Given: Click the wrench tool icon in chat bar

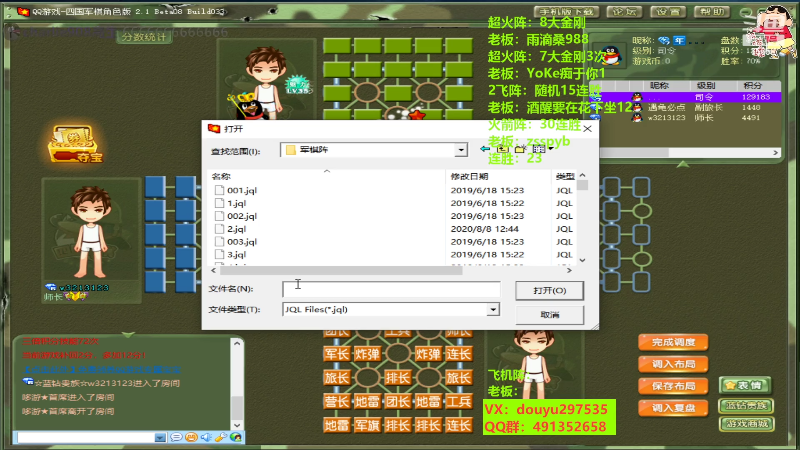Looking at the screenshot, I should pyautogui.click(x=220, y=437).
